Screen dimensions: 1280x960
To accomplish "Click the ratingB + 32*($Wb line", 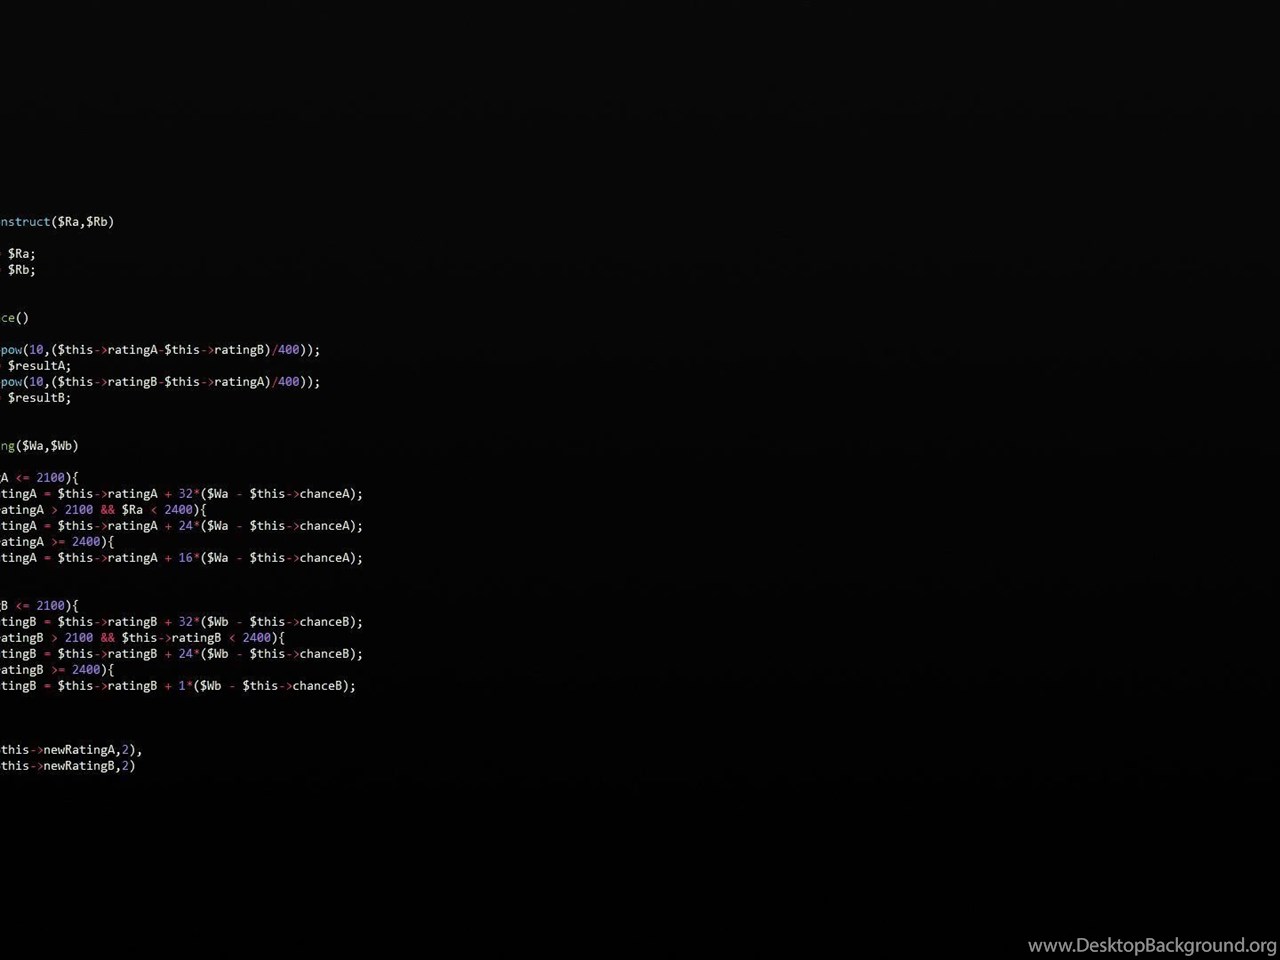I will (x=181, y=622).
